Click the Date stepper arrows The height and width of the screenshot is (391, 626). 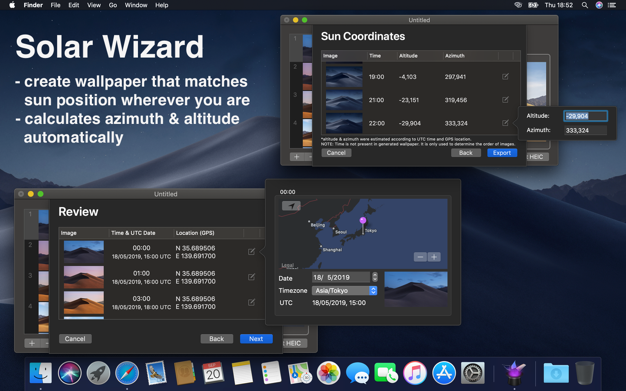click(x=374, y=277)
